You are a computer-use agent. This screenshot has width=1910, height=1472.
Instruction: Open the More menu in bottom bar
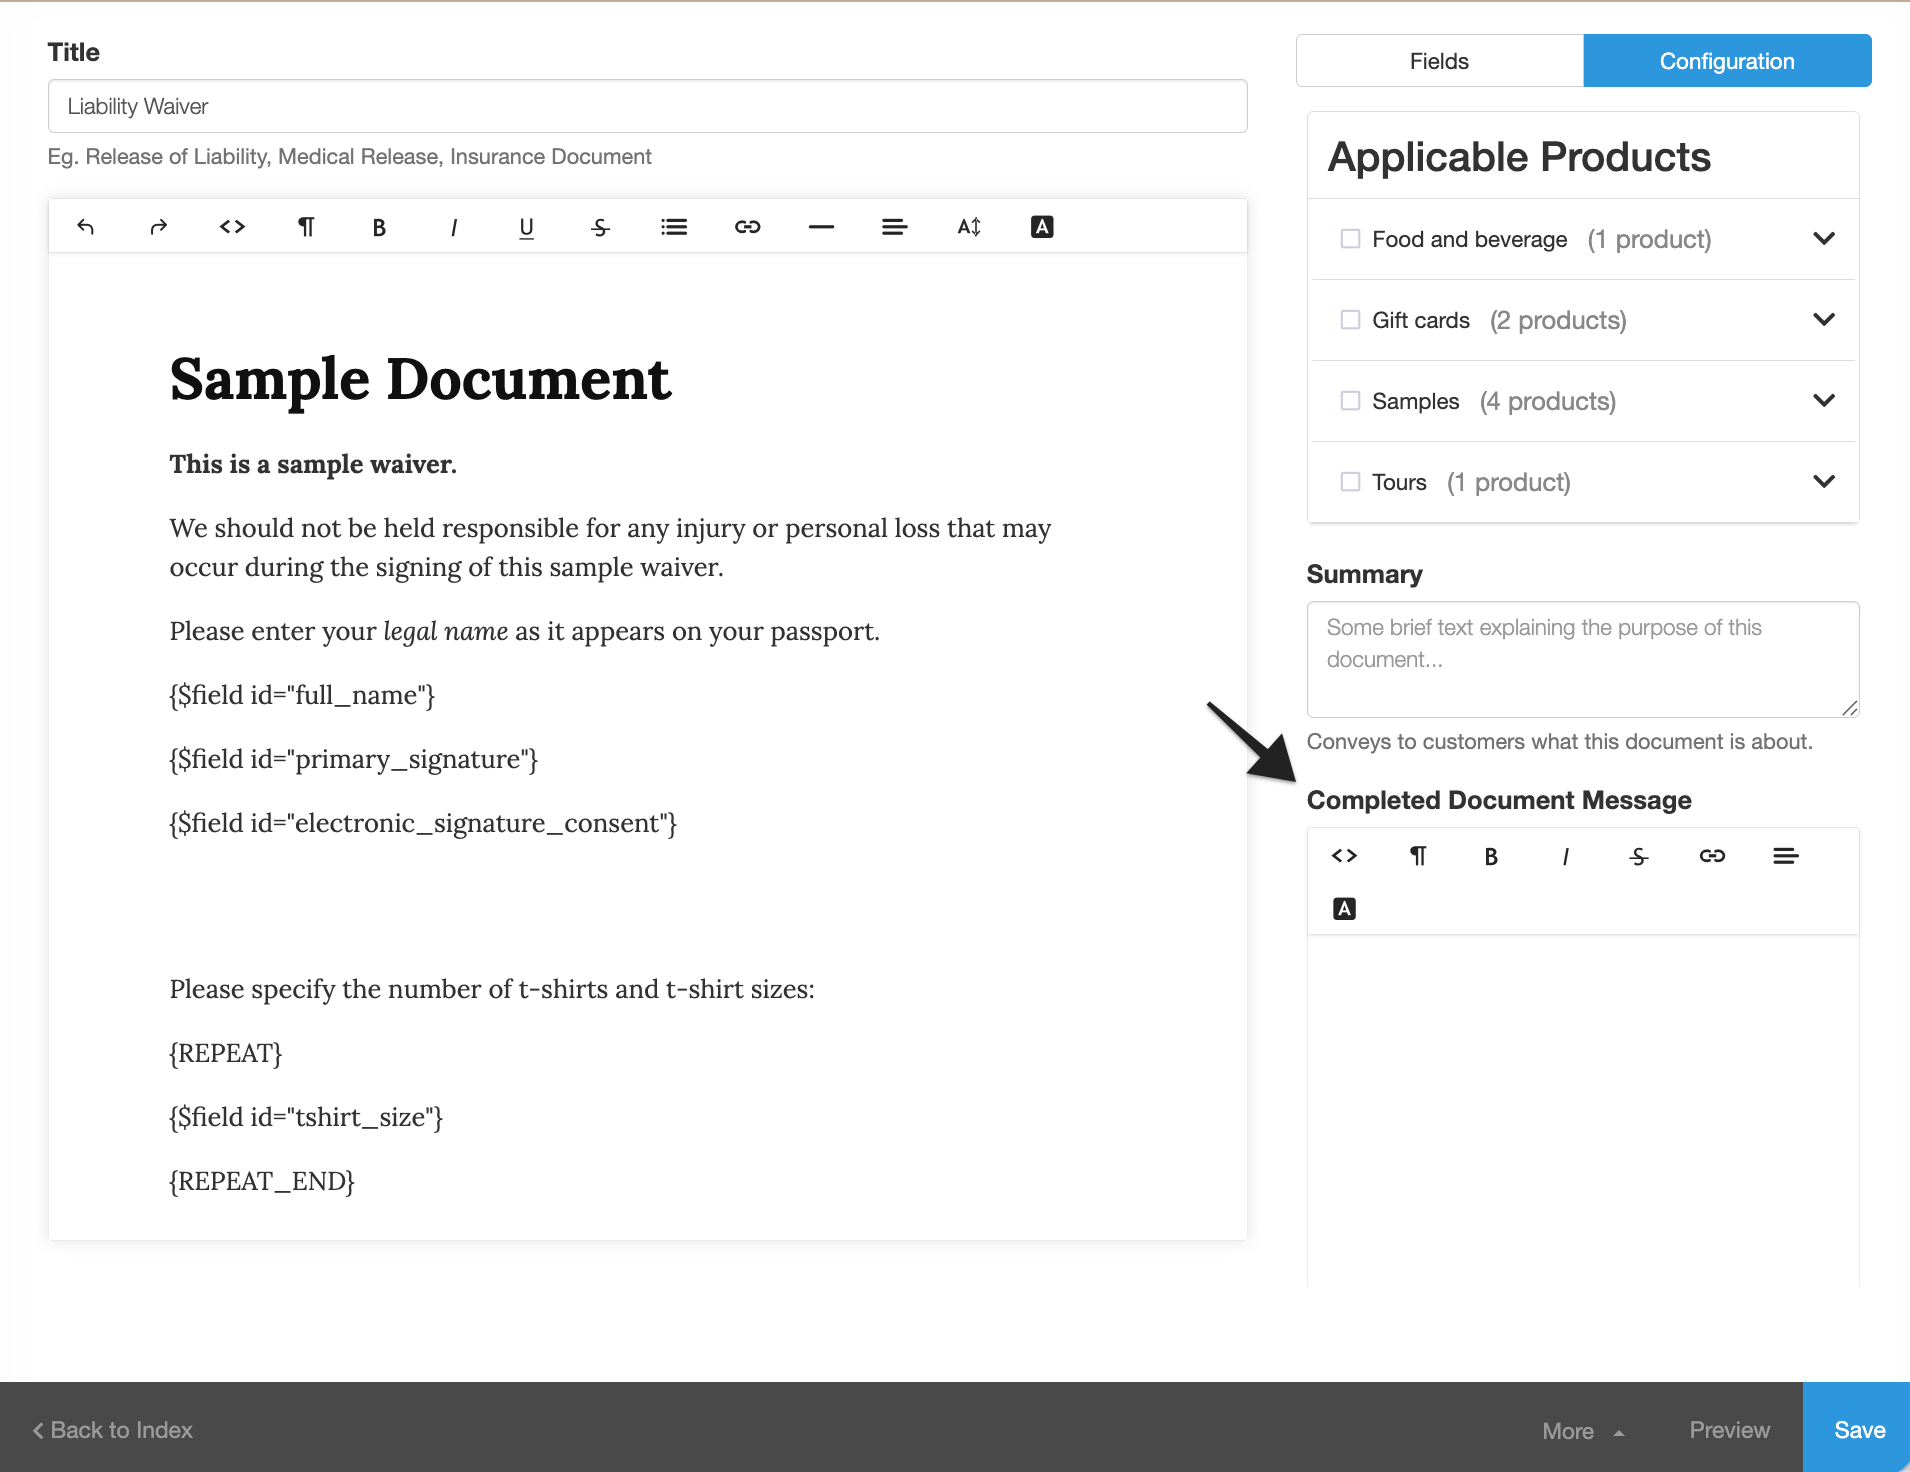click(1583, 1431)
